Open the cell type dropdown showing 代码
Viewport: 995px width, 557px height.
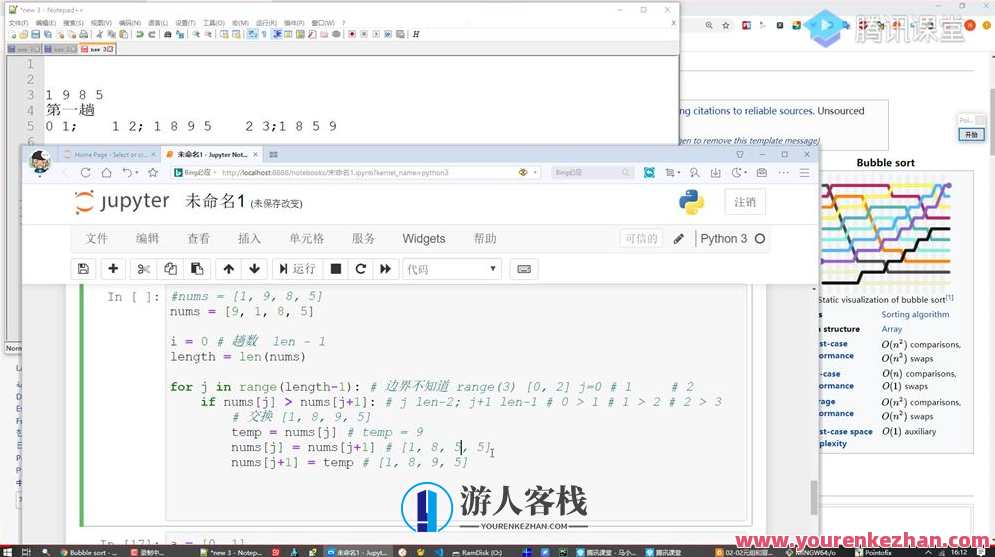pyautogui.click(x=452, y=269)
